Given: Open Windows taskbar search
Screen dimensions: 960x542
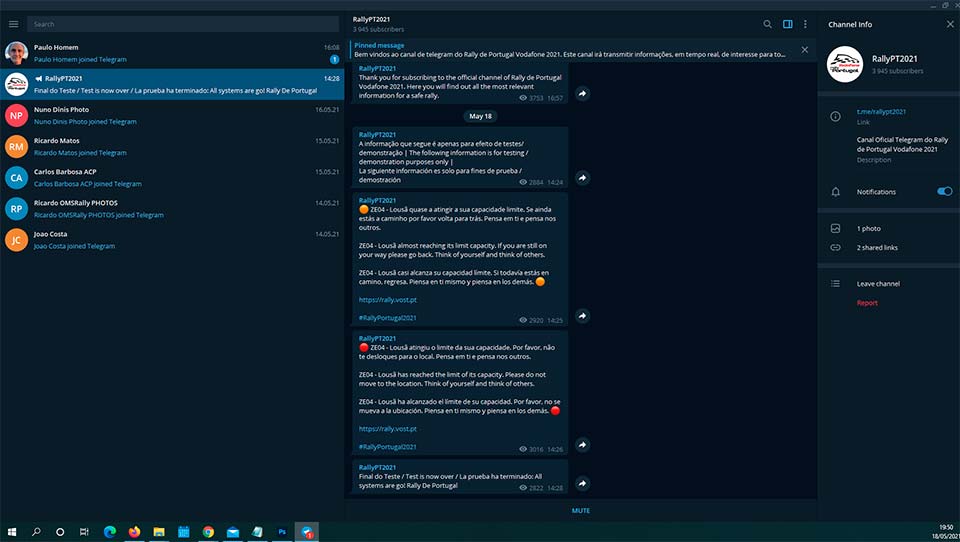Looking at the screenshot, I should [36, 532].
